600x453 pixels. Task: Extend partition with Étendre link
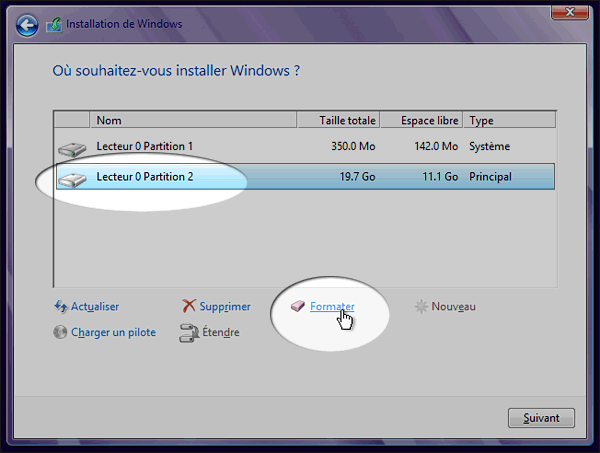coord(221,332)
